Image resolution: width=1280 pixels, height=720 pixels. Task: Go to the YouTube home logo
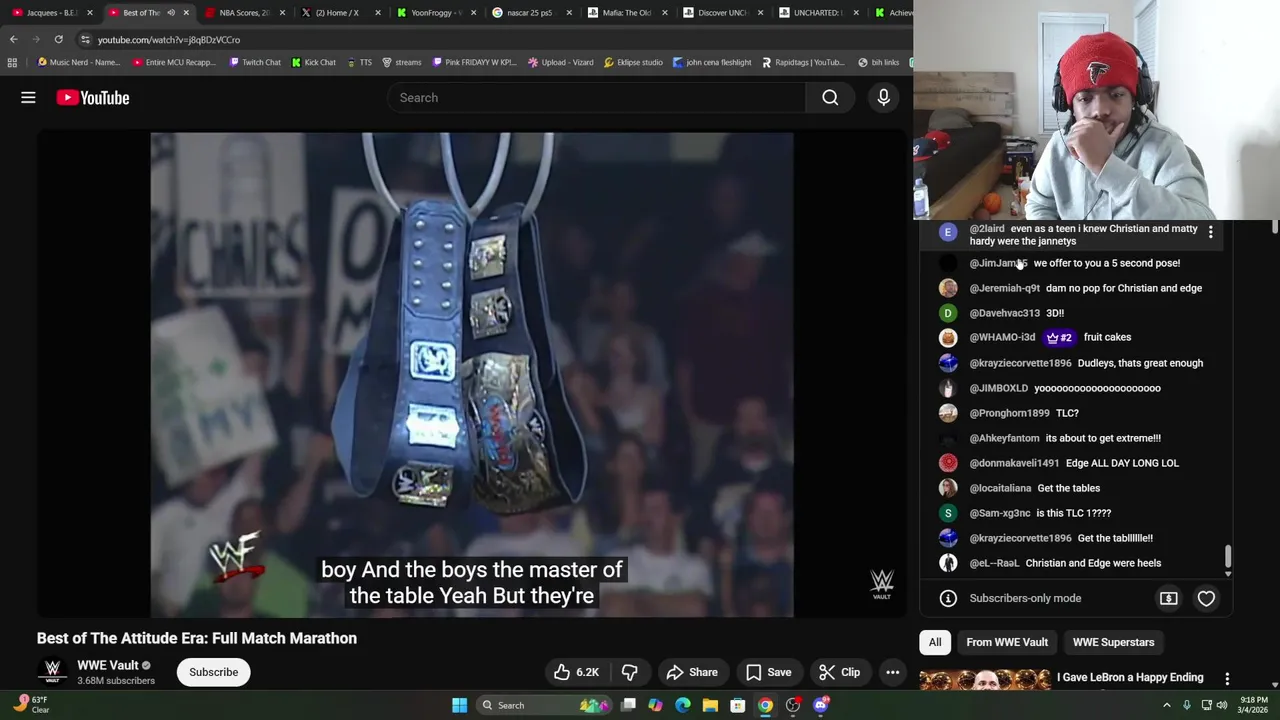(93, 97)
